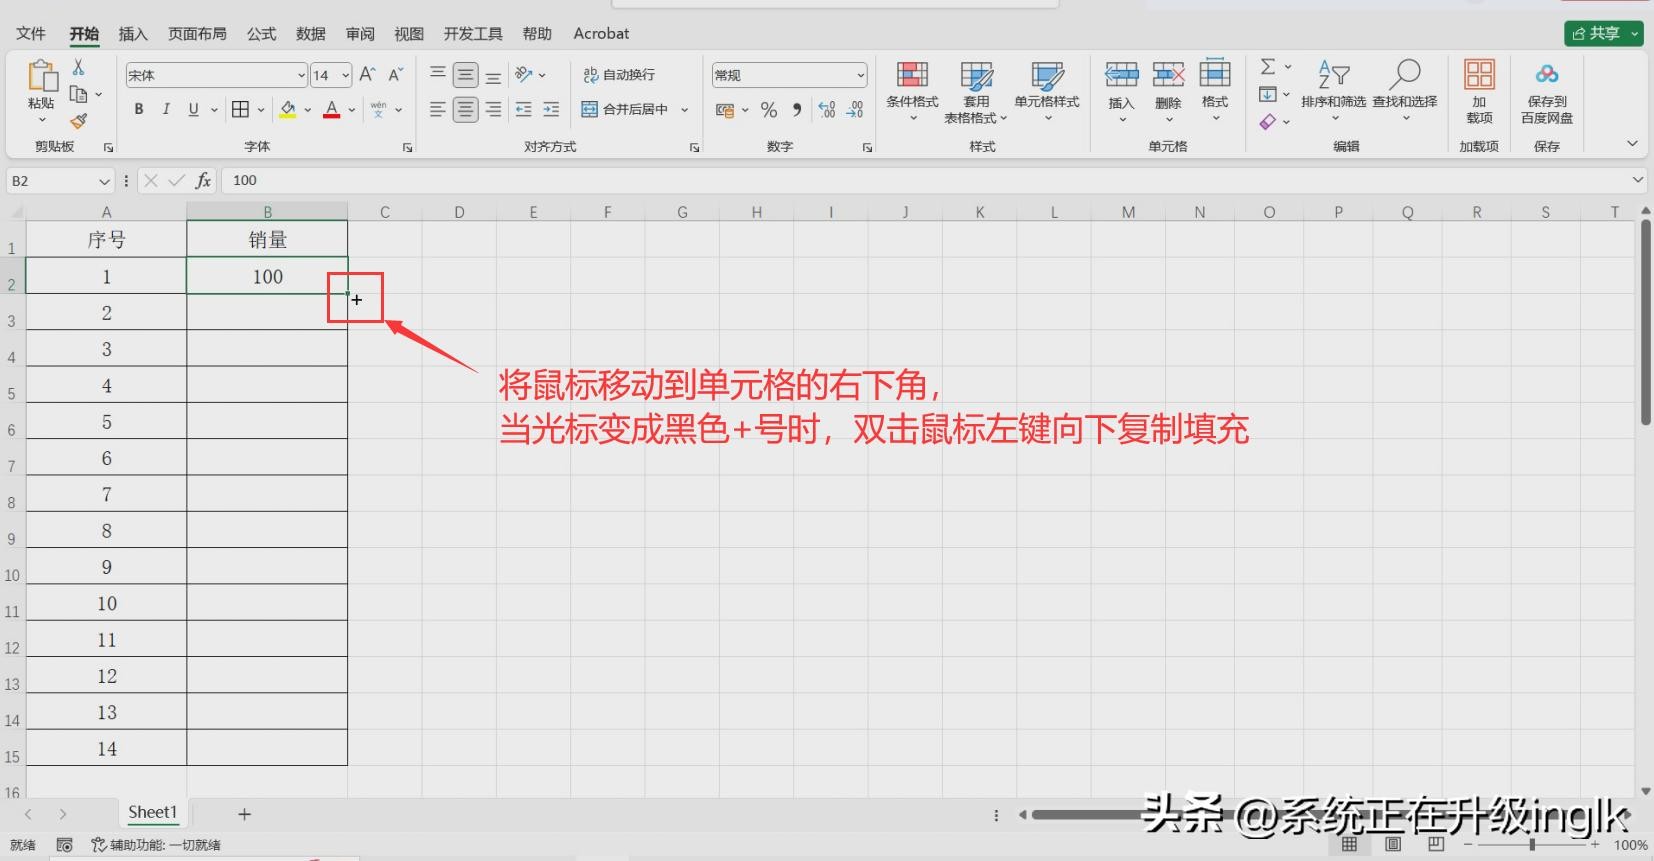Click the Format Painter brush icon
The width and height of the screenshot is (1654, 861).
[78, 121]
